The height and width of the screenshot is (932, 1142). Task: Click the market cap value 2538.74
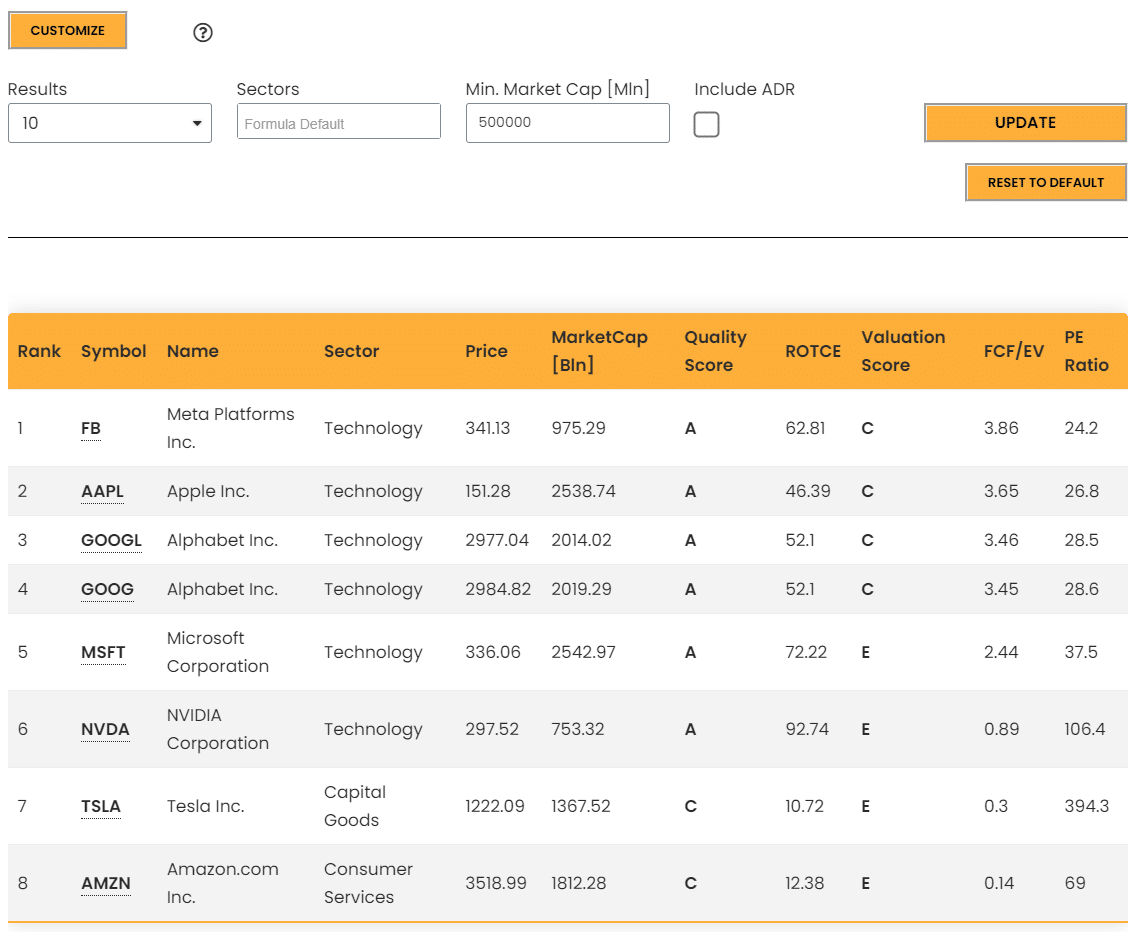[x=583, y=491]
